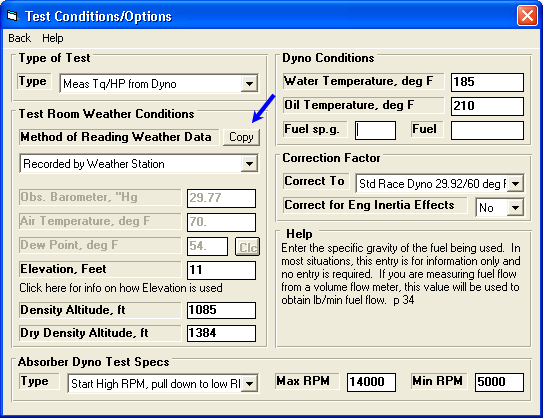Click the Oil Temperature input field
Image resolution: width=543 pixels, height=418 pixels.
(x=487, y=106)
